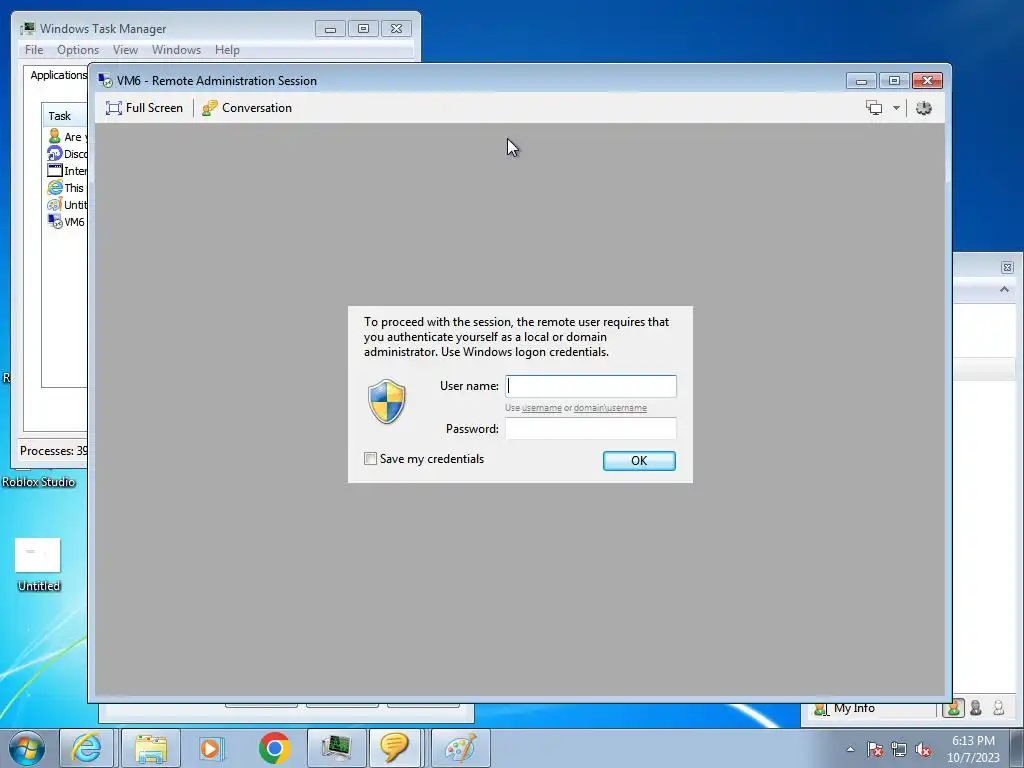Screen dimensions: 1024x768
Task: Open the Windows Start menu
Action: 27,748
